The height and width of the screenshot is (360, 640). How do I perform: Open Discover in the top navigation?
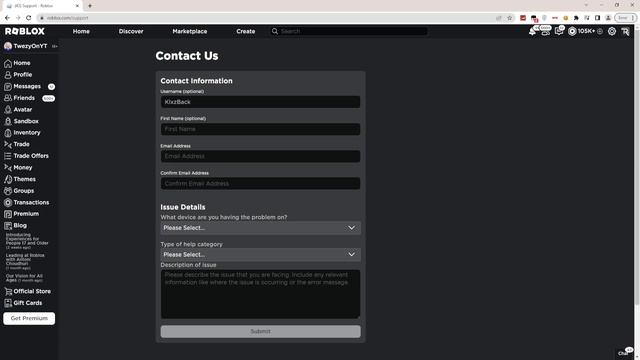pyautogui.click(x=131, y=31)
